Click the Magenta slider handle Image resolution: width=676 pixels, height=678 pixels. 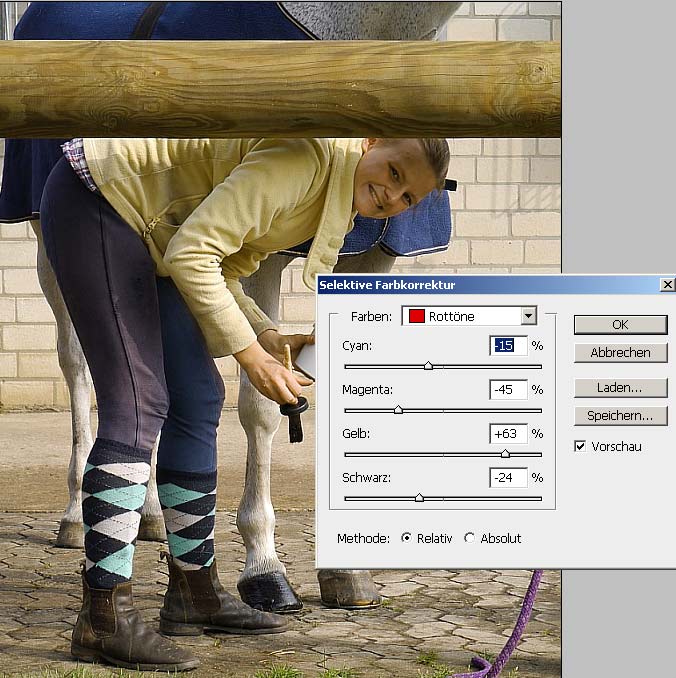pos(398,409)
